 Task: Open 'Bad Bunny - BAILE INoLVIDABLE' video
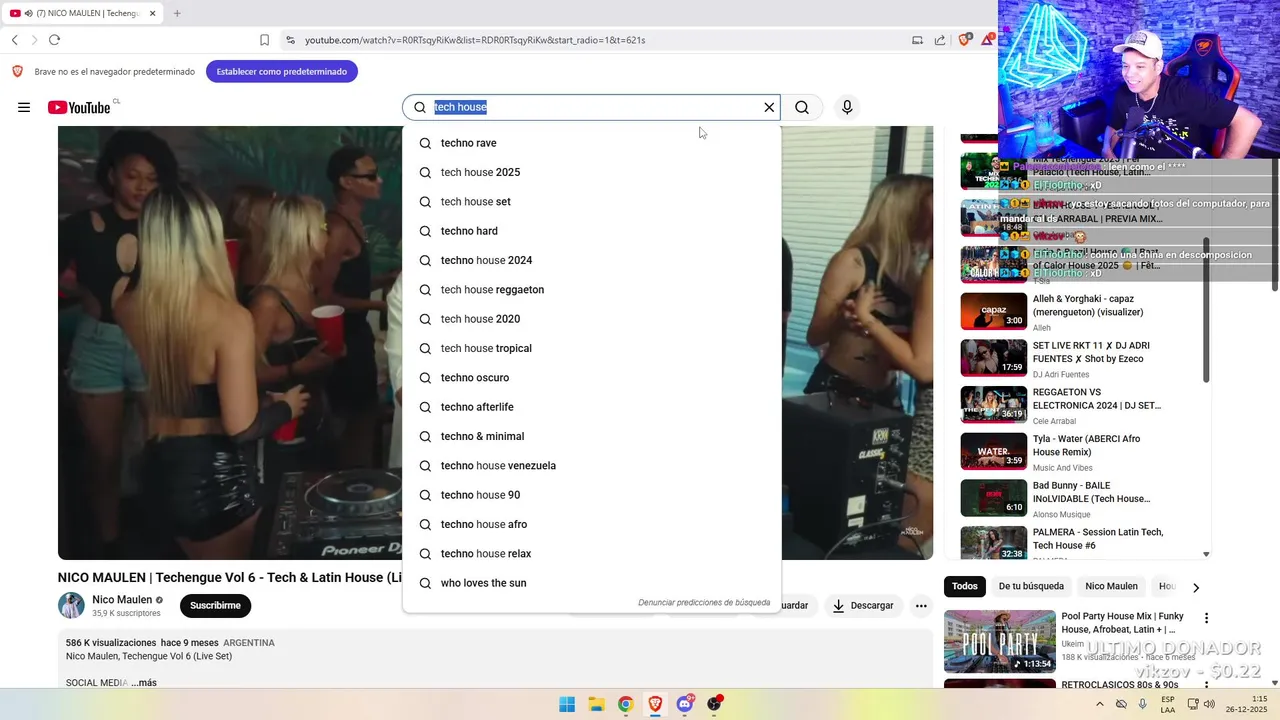(1080, 498)
